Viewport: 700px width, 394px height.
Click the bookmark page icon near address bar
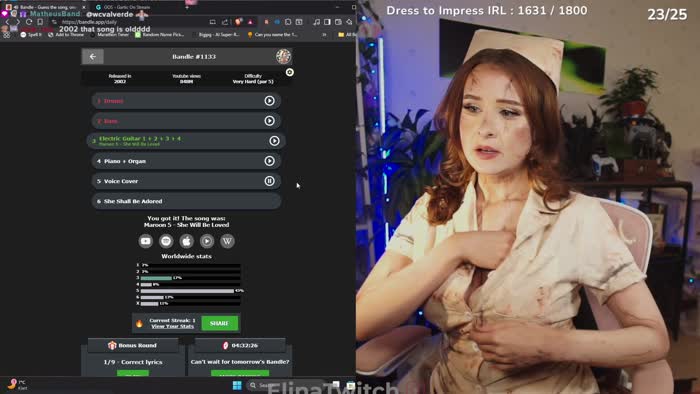(40, 22)
